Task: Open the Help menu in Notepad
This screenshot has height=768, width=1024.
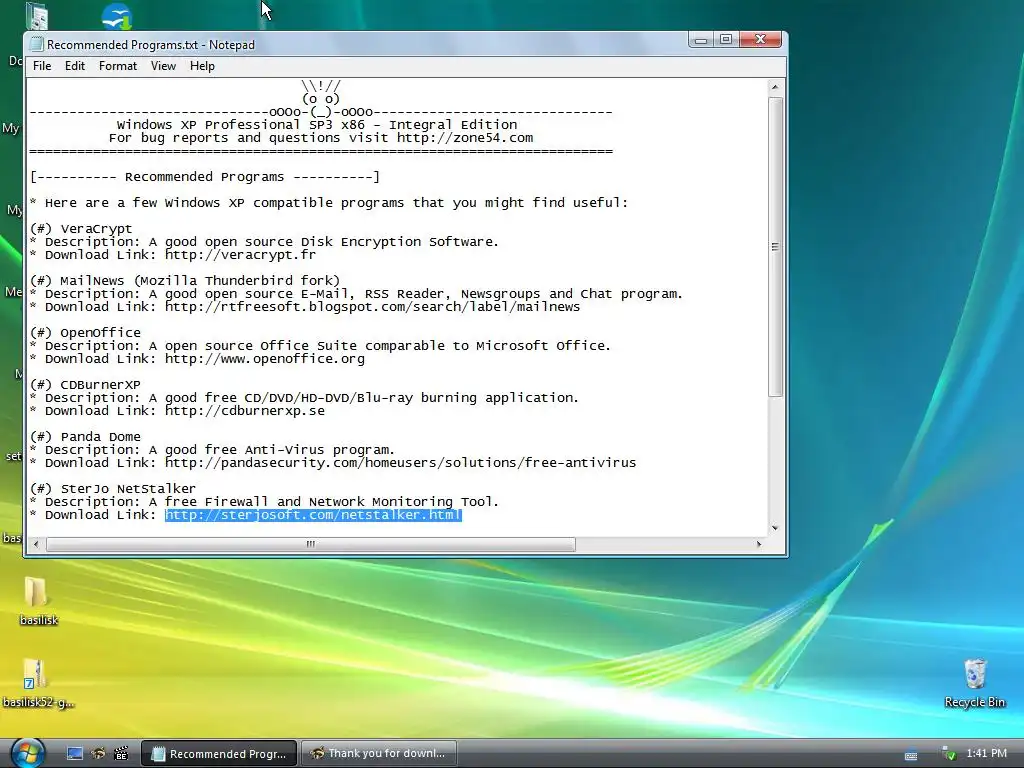Action: (x=202, y=66)
